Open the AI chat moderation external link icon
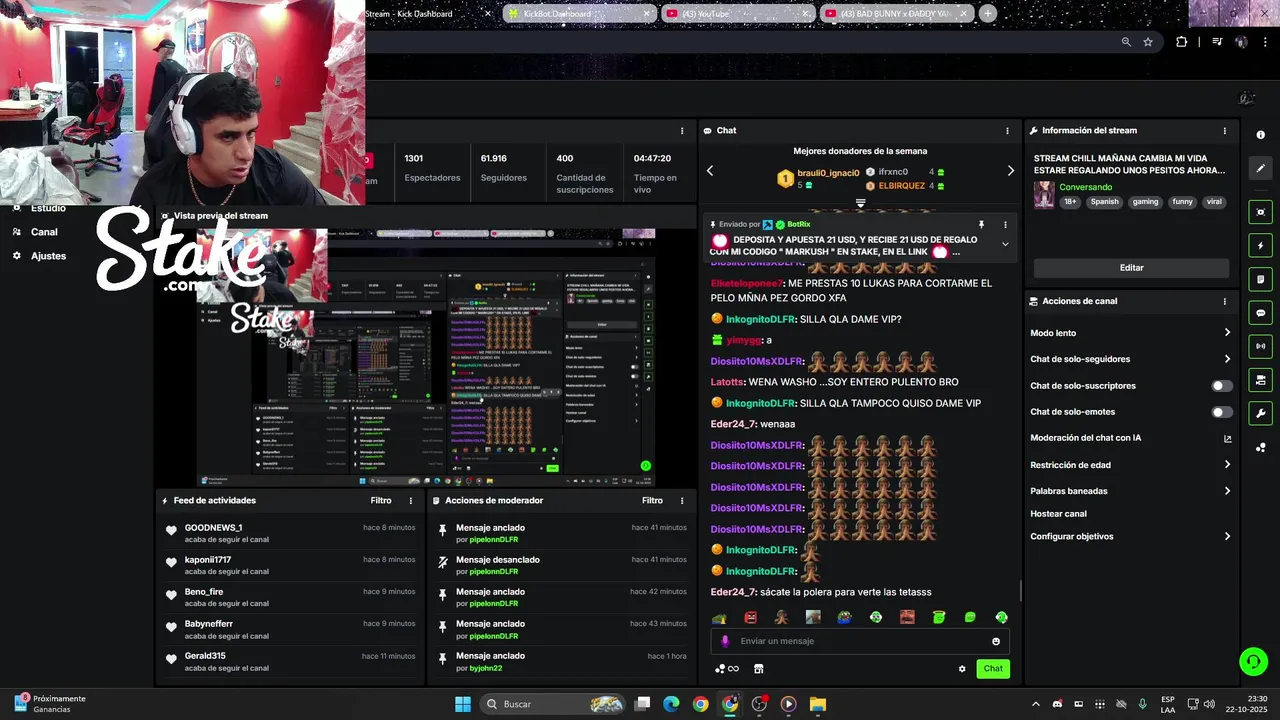Viewport: 1280px width, 720px height. (1227, 438)
